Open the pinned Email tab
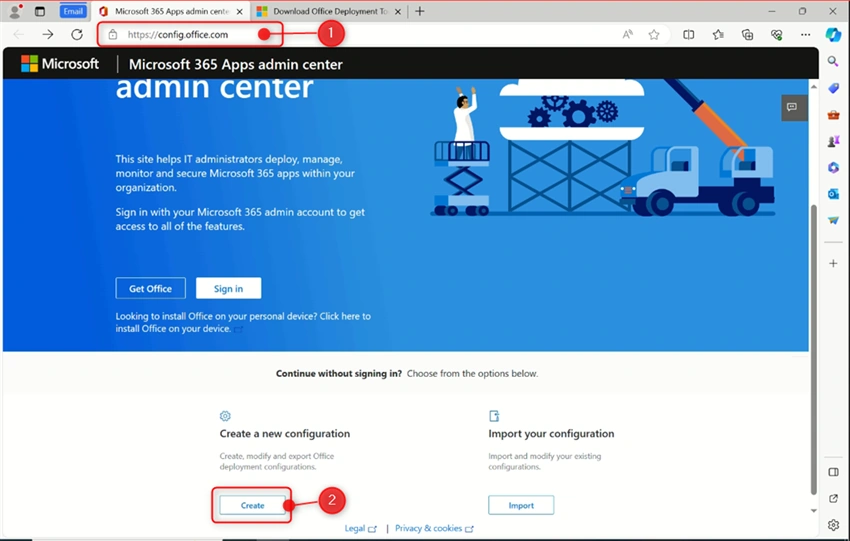This screenshot has height=541, width=850. point(73,11)
